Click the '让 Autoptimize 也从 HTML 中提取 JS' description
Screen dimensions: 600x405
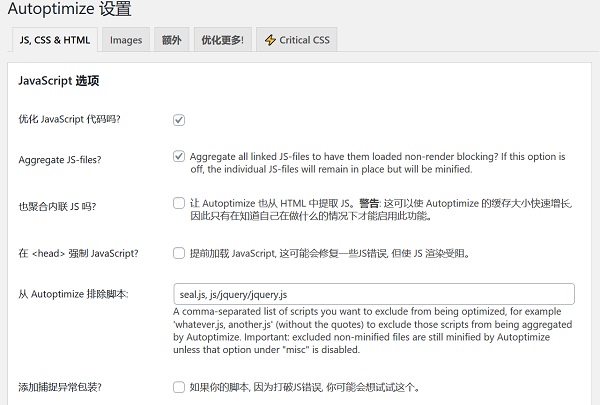(381, 209)
